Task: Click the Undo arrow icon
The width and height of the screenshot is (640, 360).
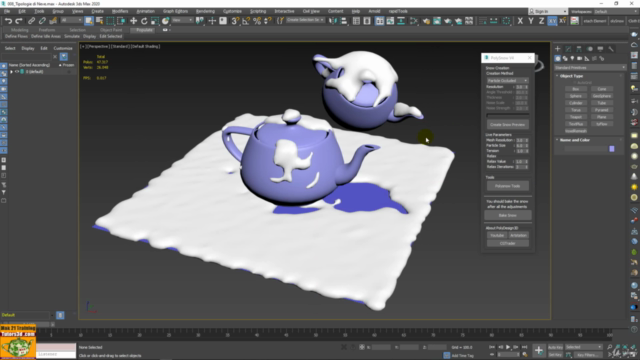Action: pyautogui.click(x=9, y=21)
